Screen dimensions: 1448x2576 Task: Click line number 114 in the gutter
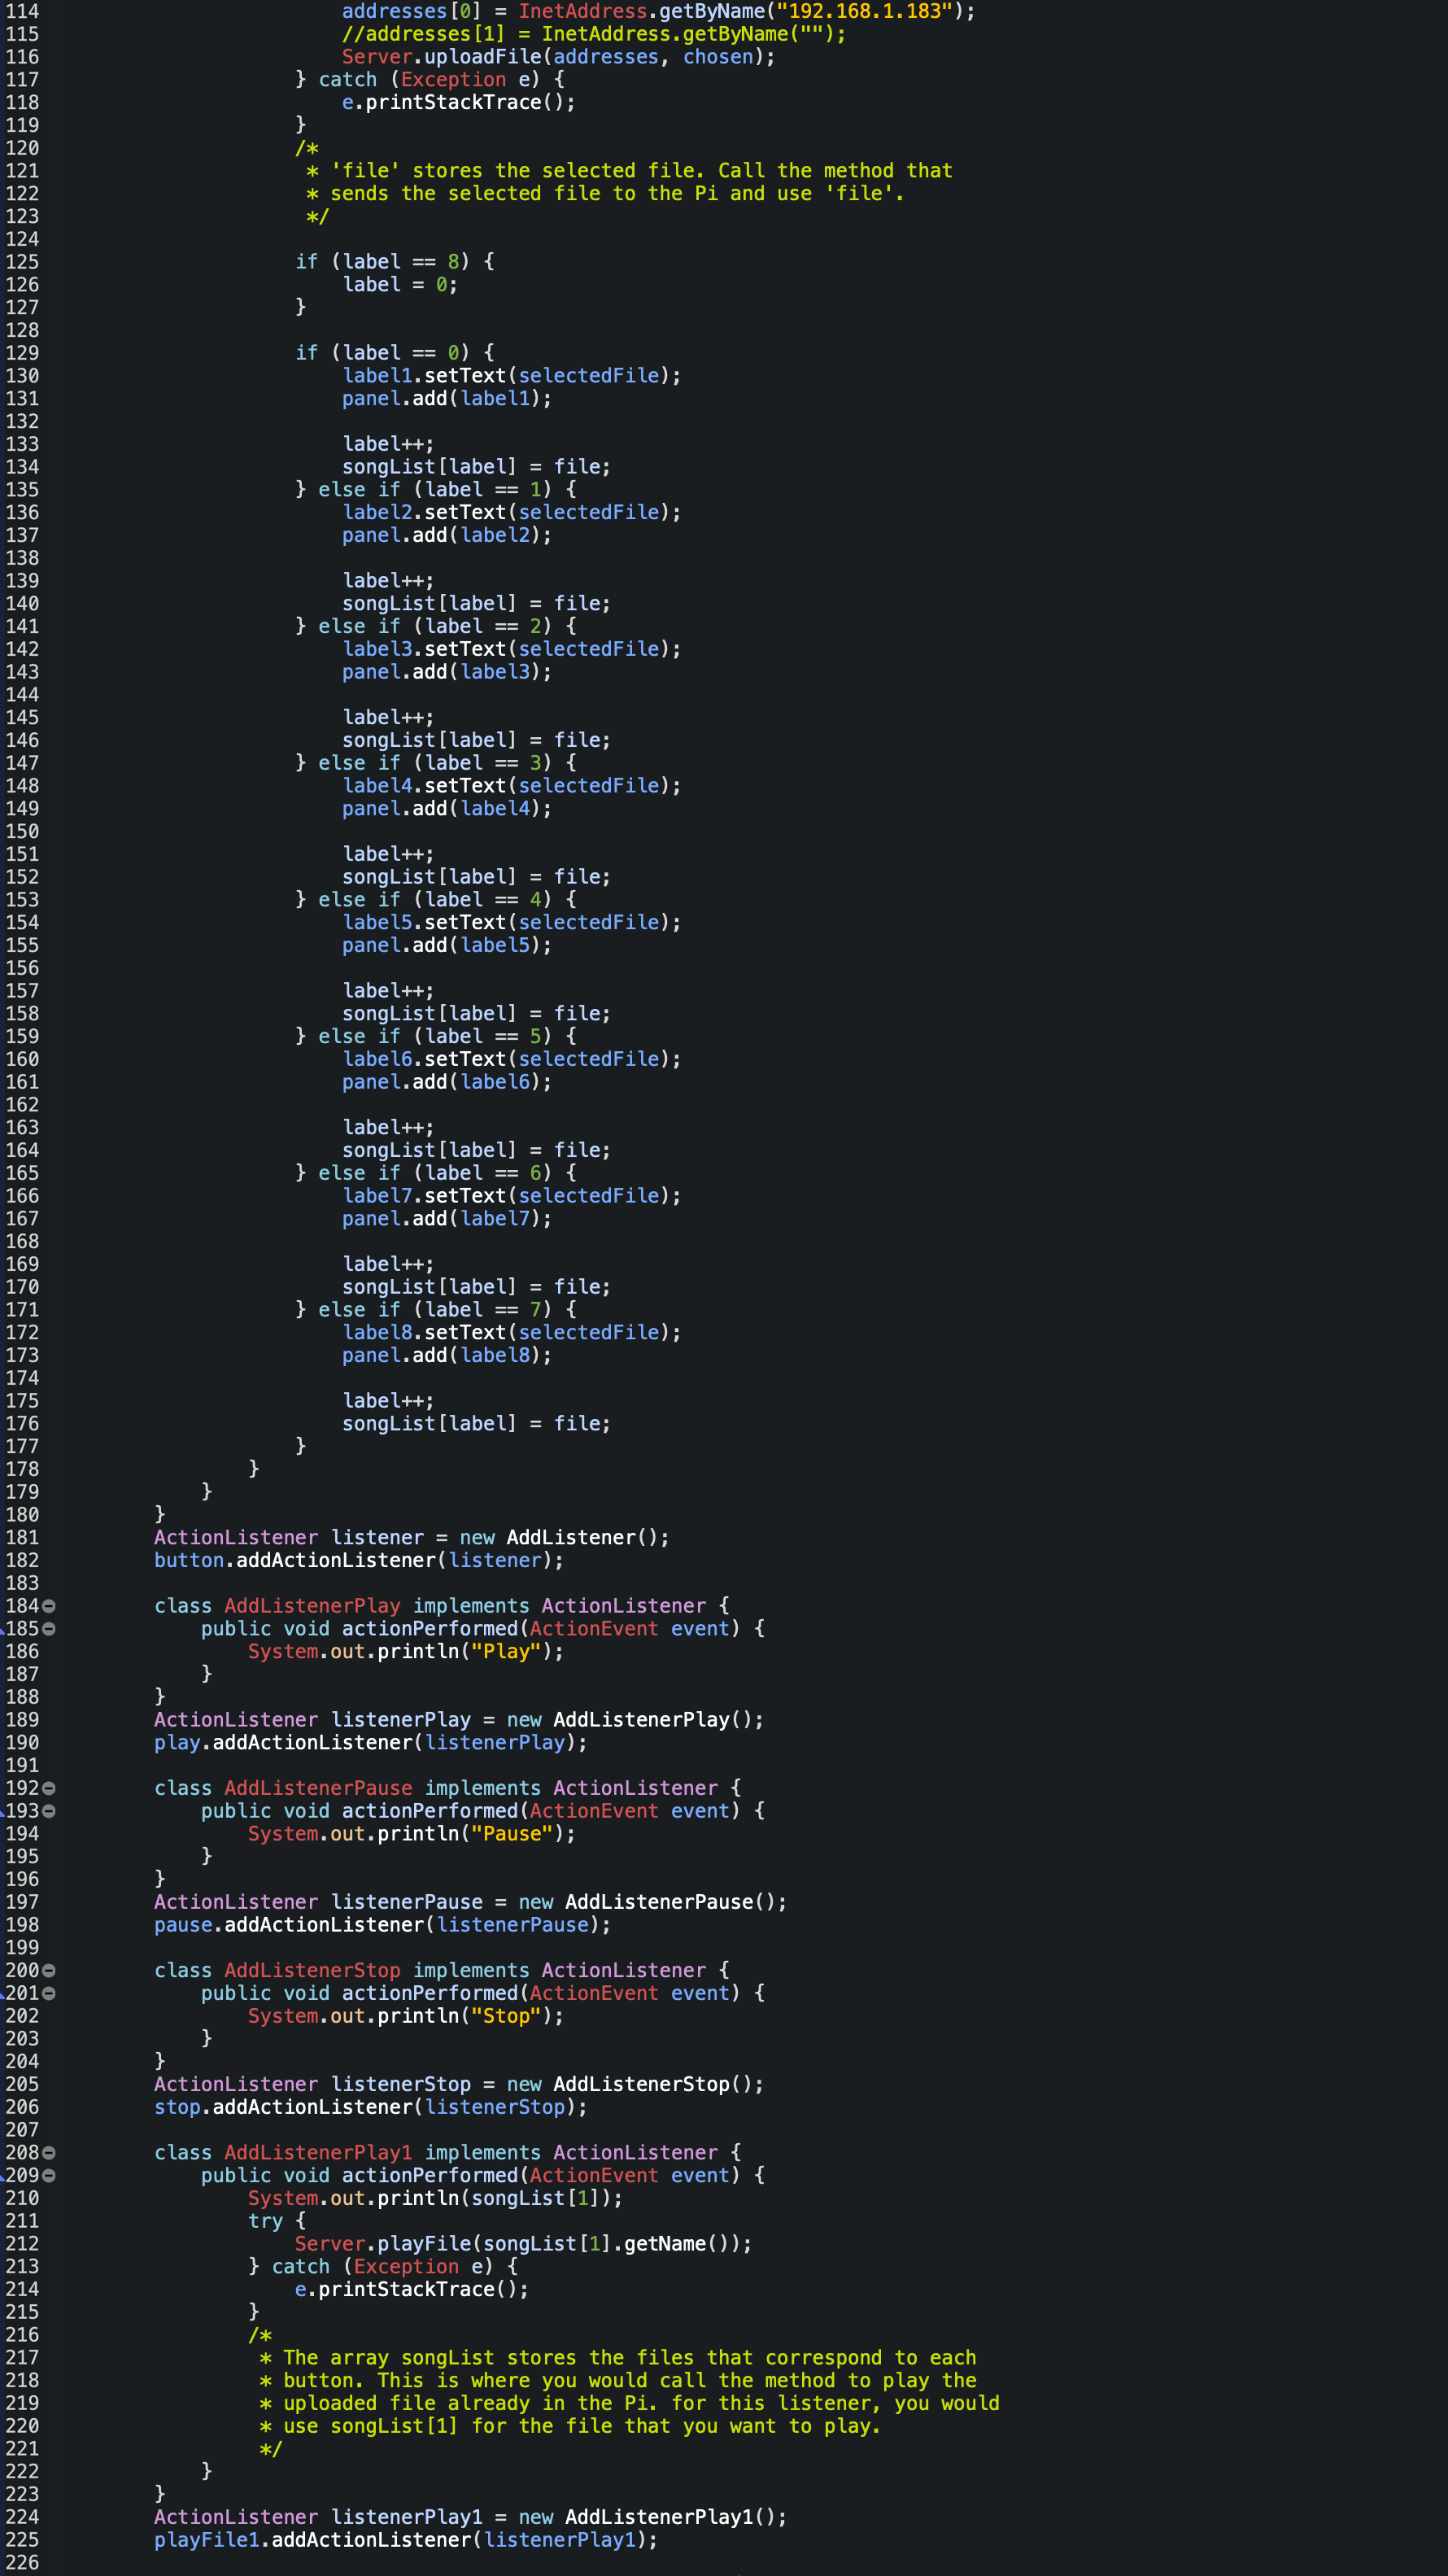point(22,11)
